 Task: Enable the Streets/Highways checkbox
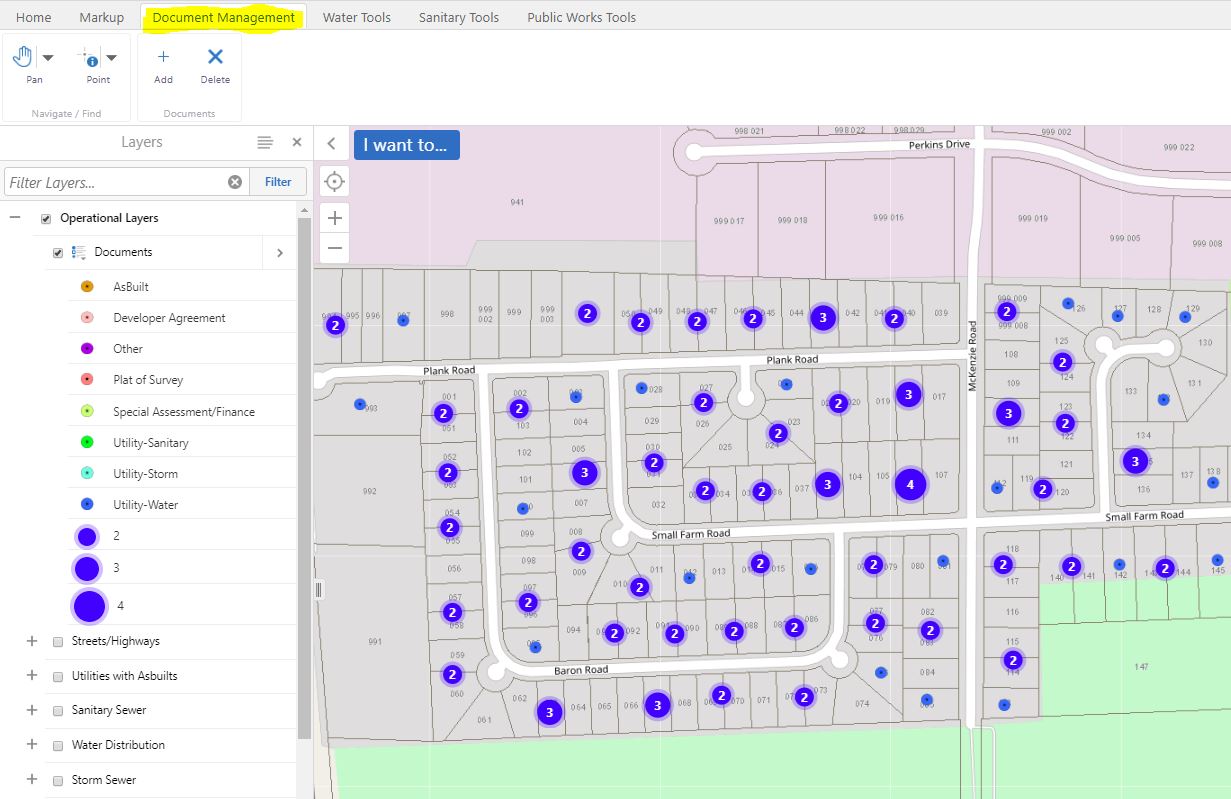click(x=58, y=642)
